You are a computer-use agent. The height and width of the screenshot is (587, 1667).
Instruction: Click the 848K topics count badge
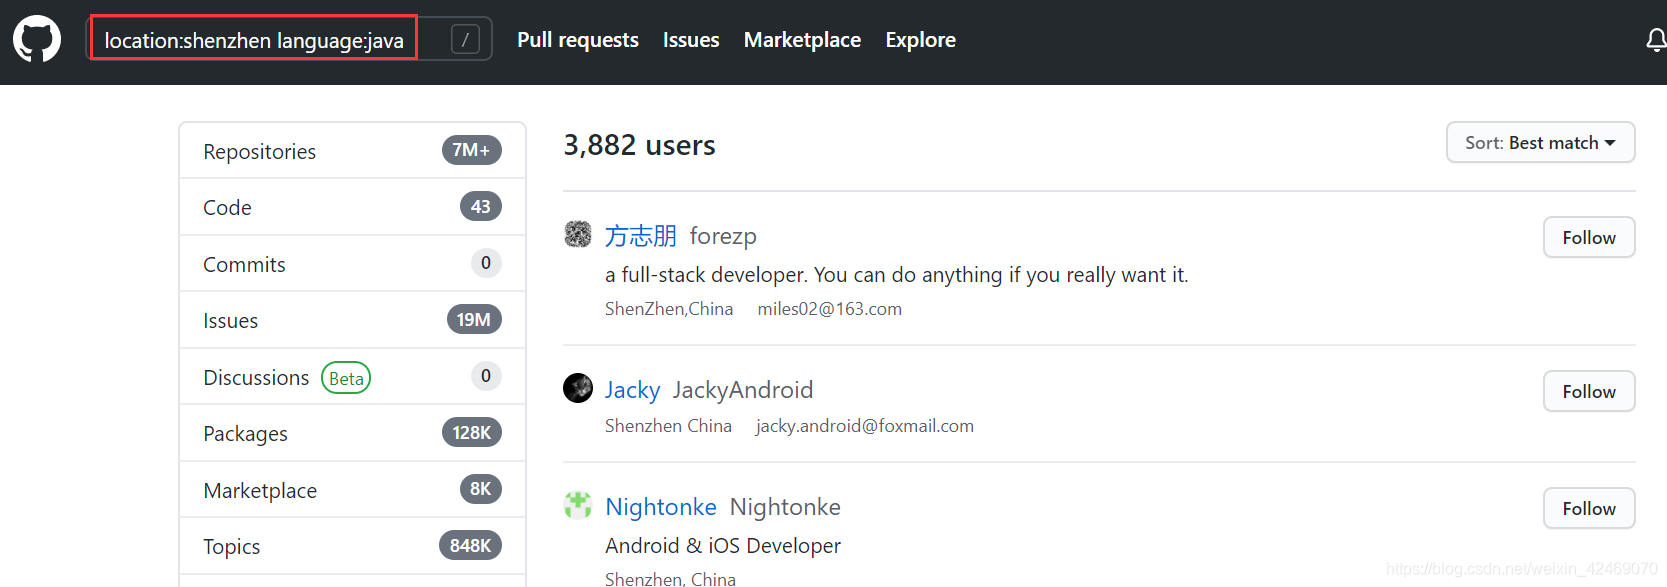(x=470, y=546)
